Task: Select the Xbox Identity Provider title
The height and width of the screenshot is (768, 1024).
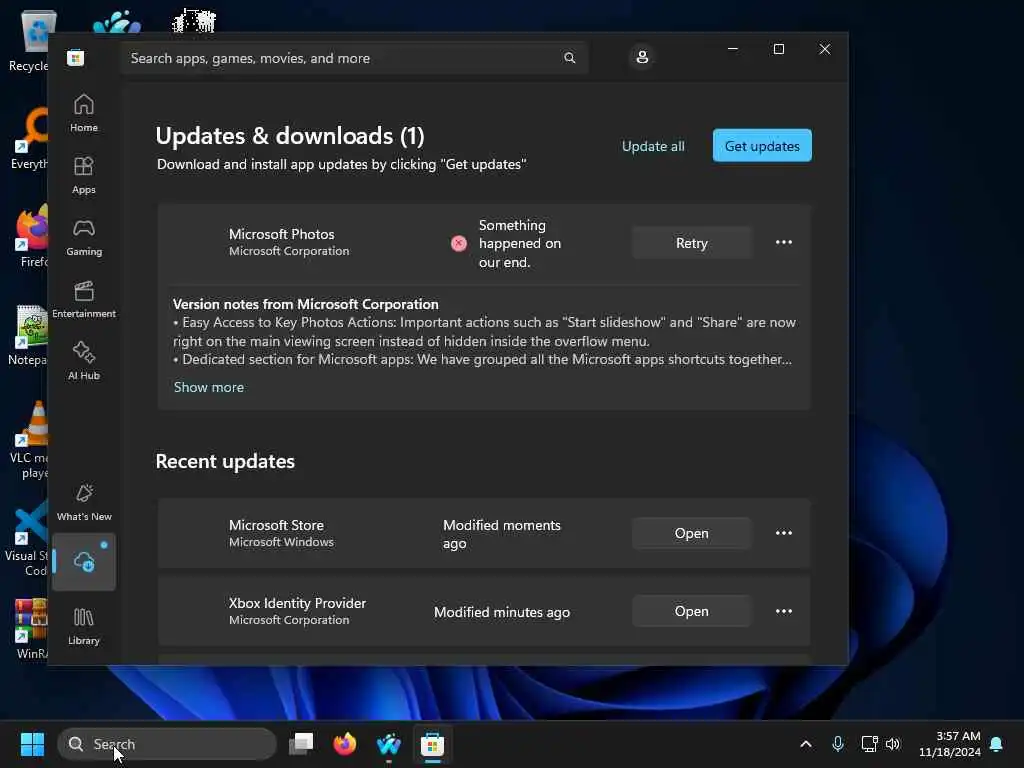Action: (x=297, y=603)
